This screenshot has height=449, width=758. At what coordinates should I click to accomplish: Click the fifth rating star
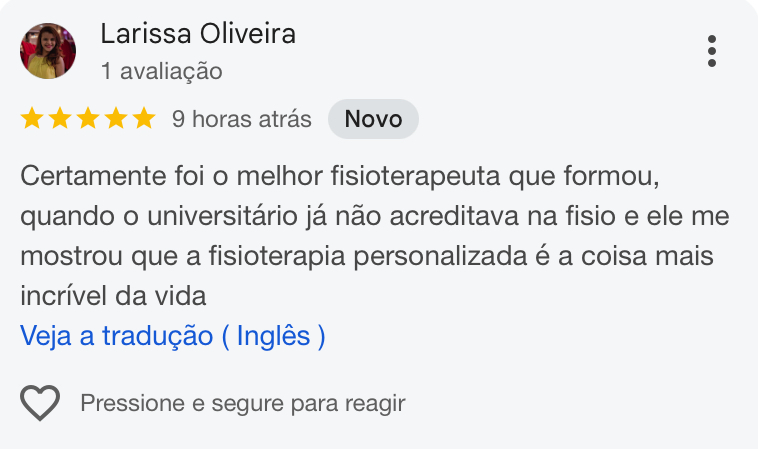pyautogui.click(x=144, y=119)
